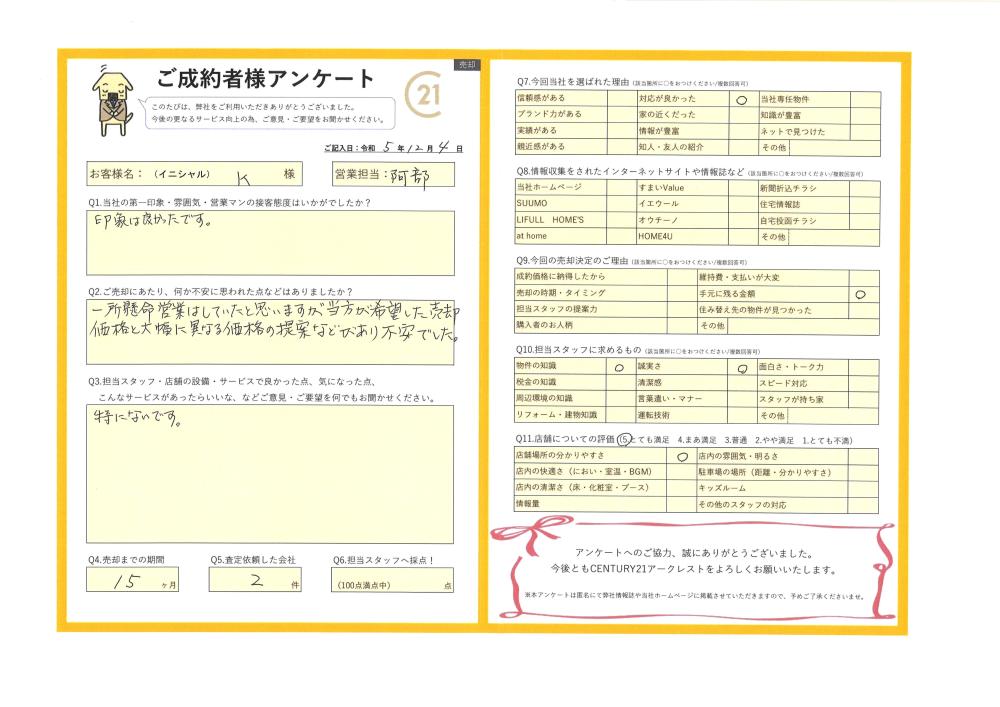
Task: Check the 店舗場所の分かりやすさ rating cell
Action: [680, 456]
